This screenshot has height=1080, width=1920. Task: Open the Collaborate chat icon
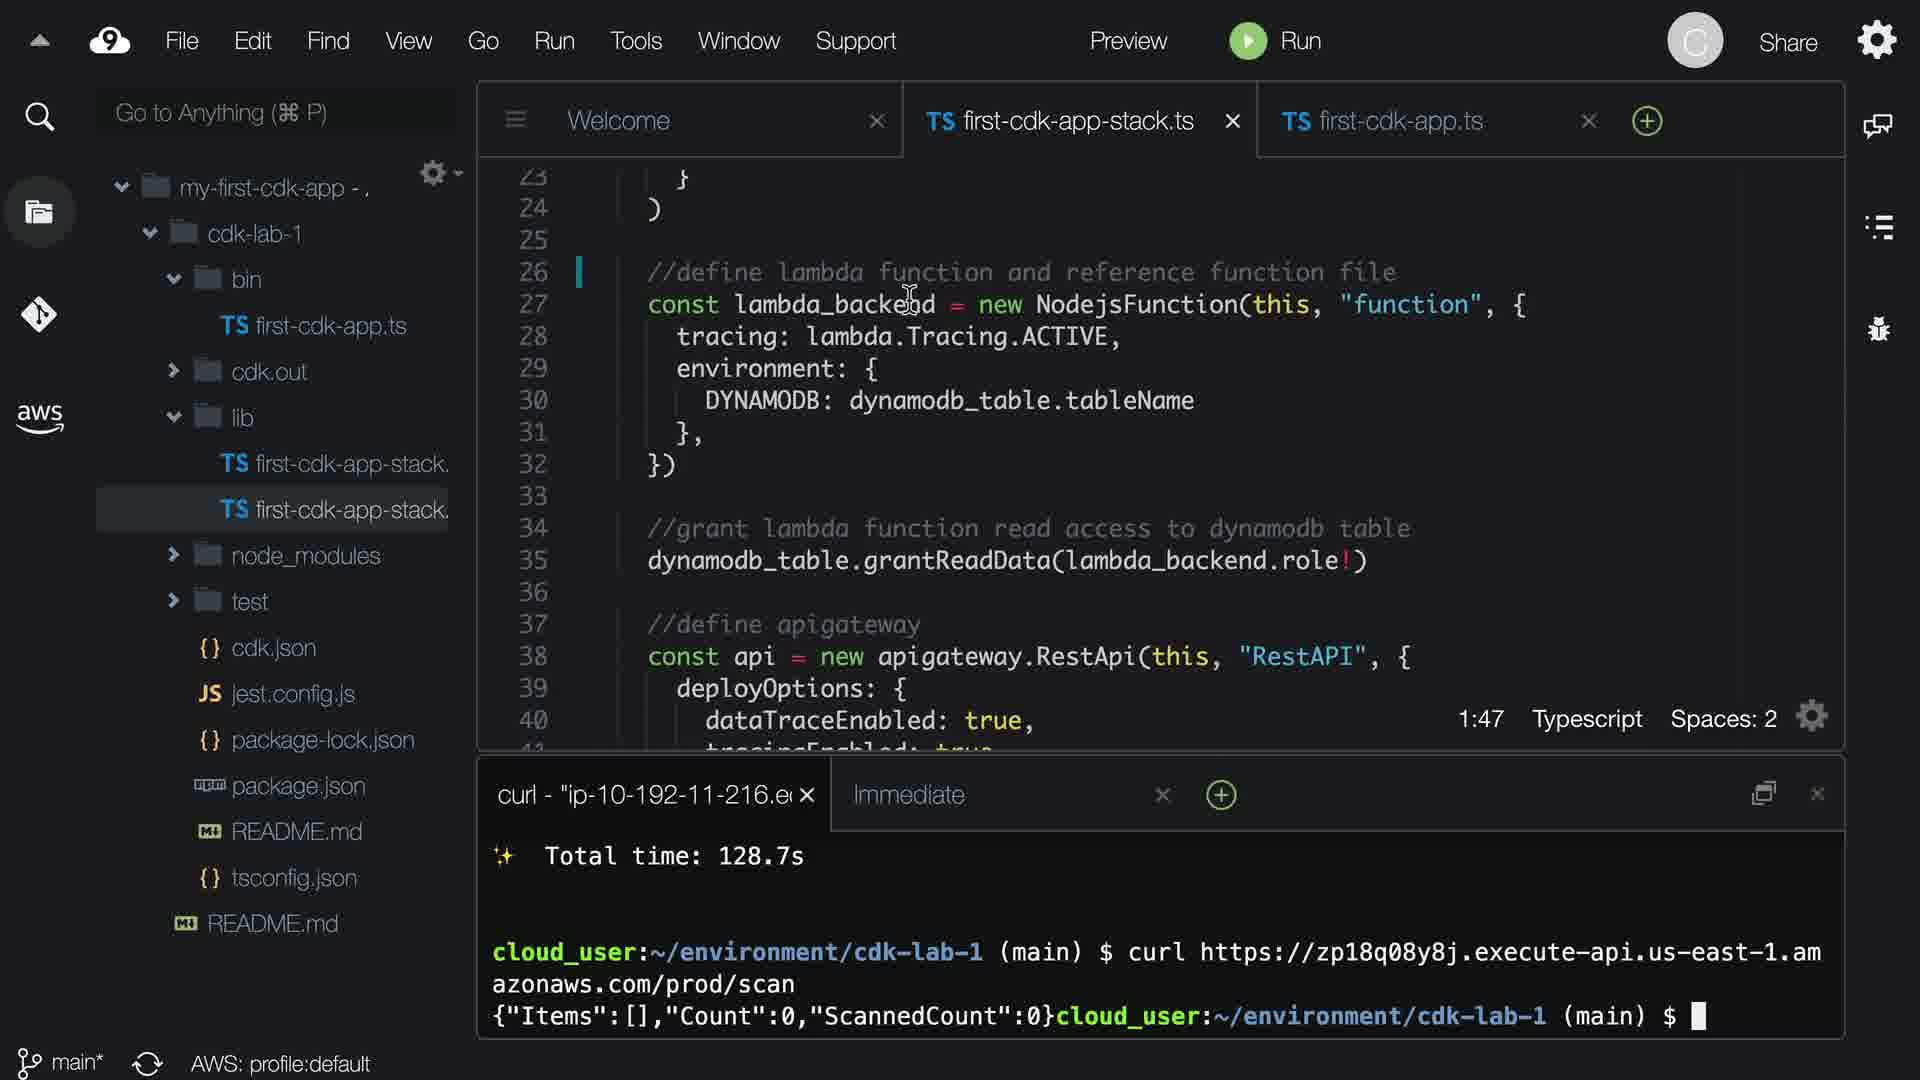click(x=1877, y=125)
